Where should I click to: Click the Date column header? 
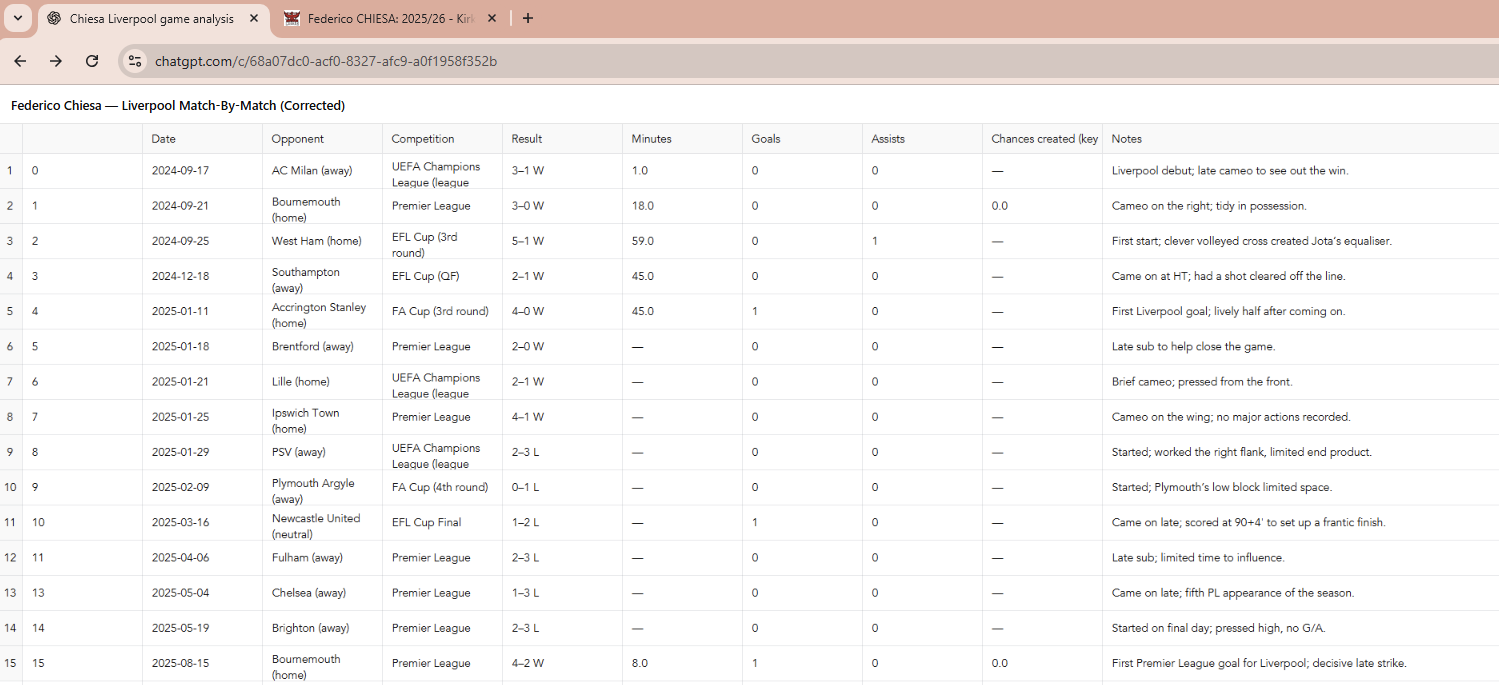click(202, 139)
